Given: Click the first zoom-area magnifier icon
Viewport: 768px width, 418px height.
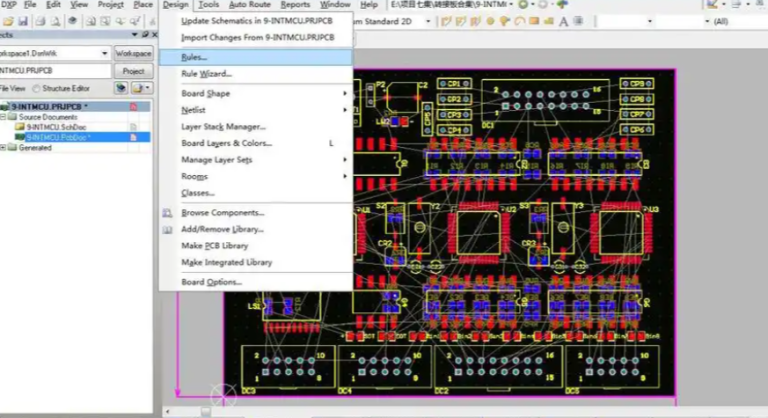Looking at the screenshot, I should (x=91, y=21).
